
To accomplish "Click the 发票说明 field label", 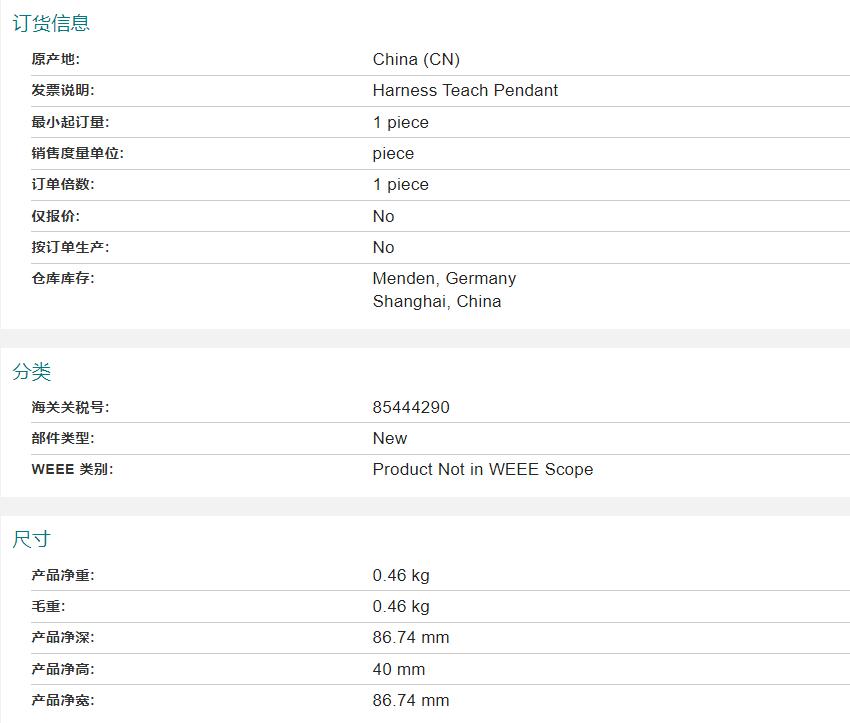I will point(62,90).
